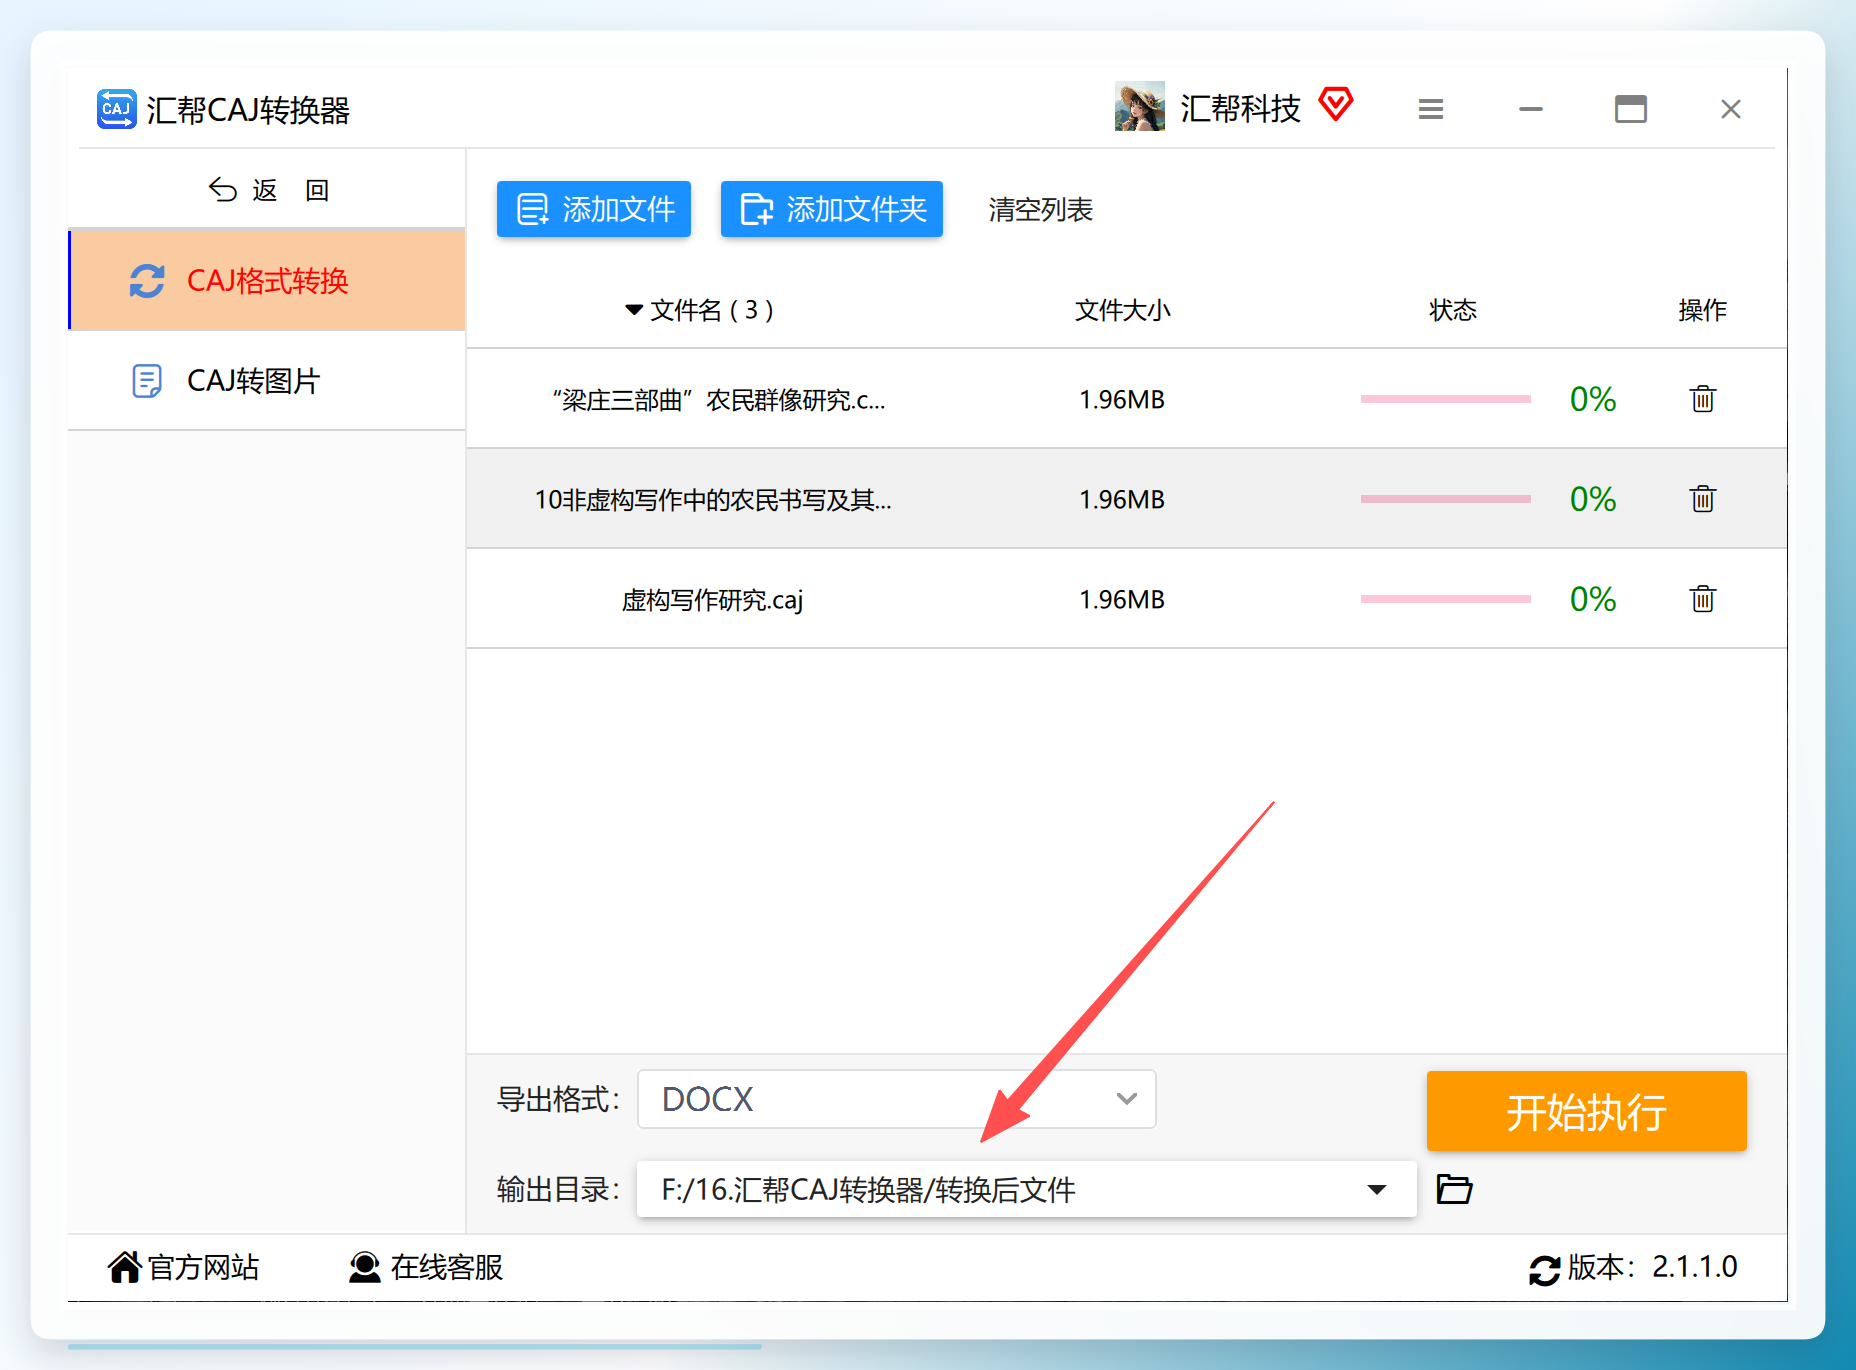The image size is (1856, 1370).
Task: Click the 状态 column header
Action: pos(1453,310)
